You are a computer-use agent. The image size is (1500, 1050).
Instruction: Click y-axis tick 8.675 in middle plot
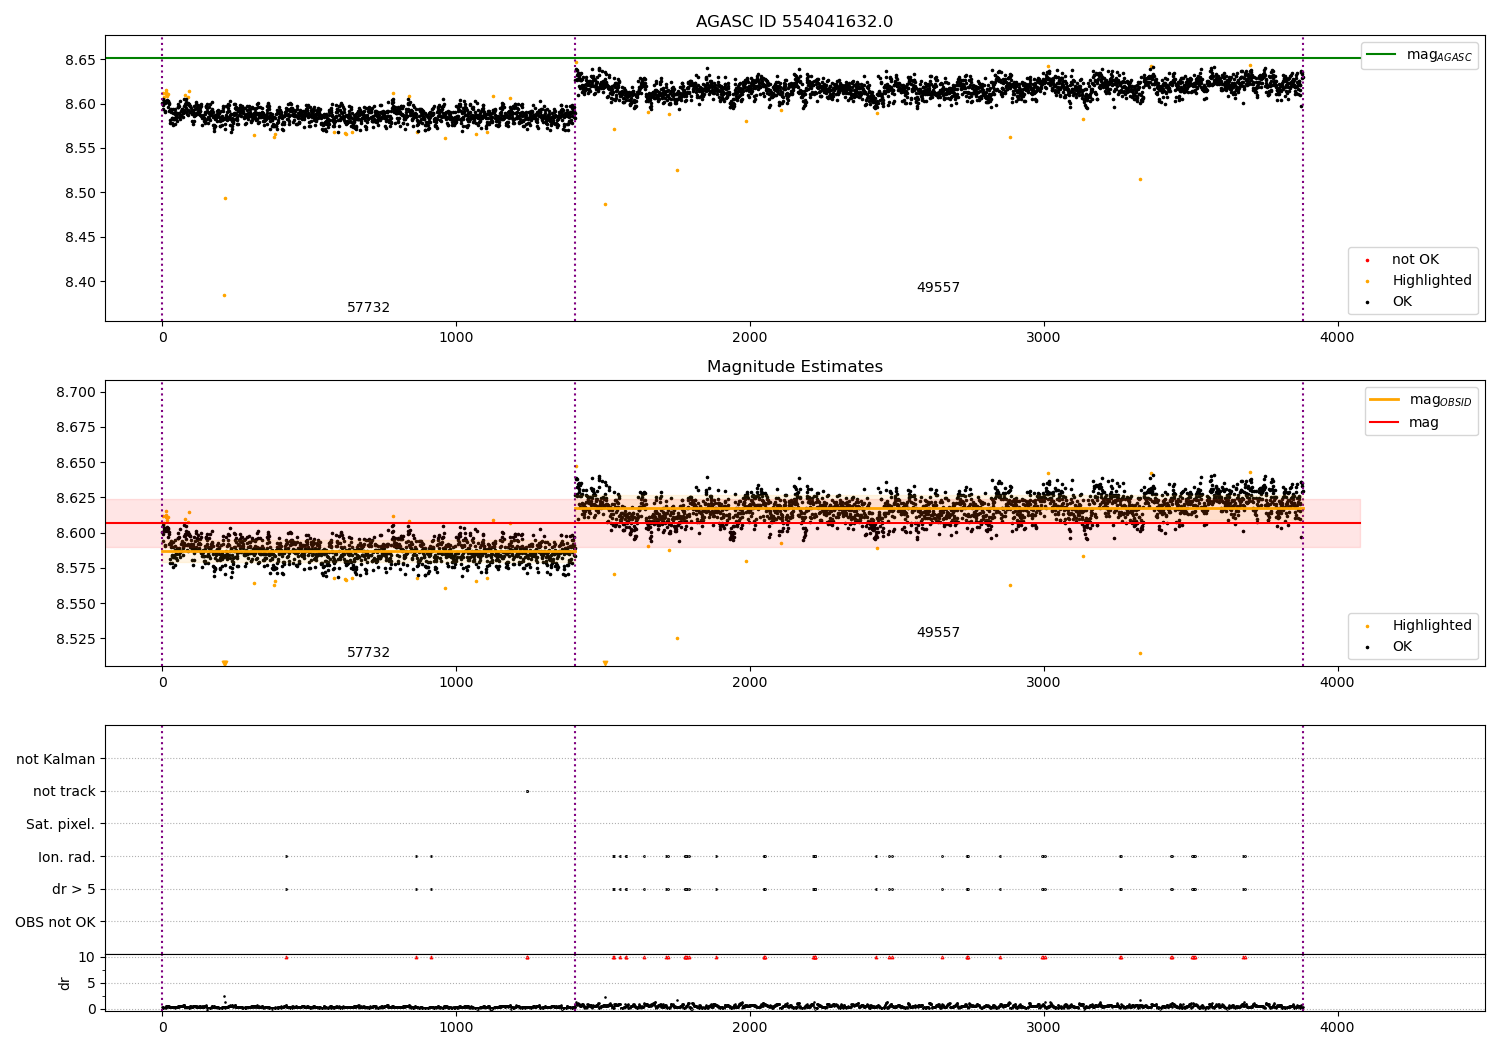(x=76, y=427)
